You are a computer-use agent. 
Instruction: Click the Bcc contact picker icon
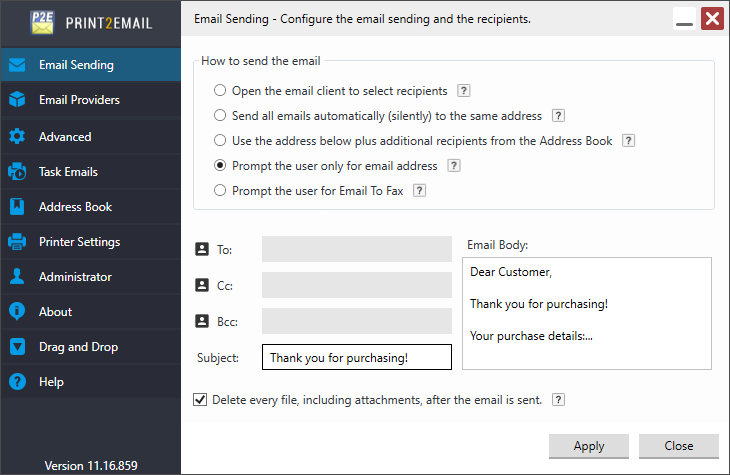pos(202,321)
